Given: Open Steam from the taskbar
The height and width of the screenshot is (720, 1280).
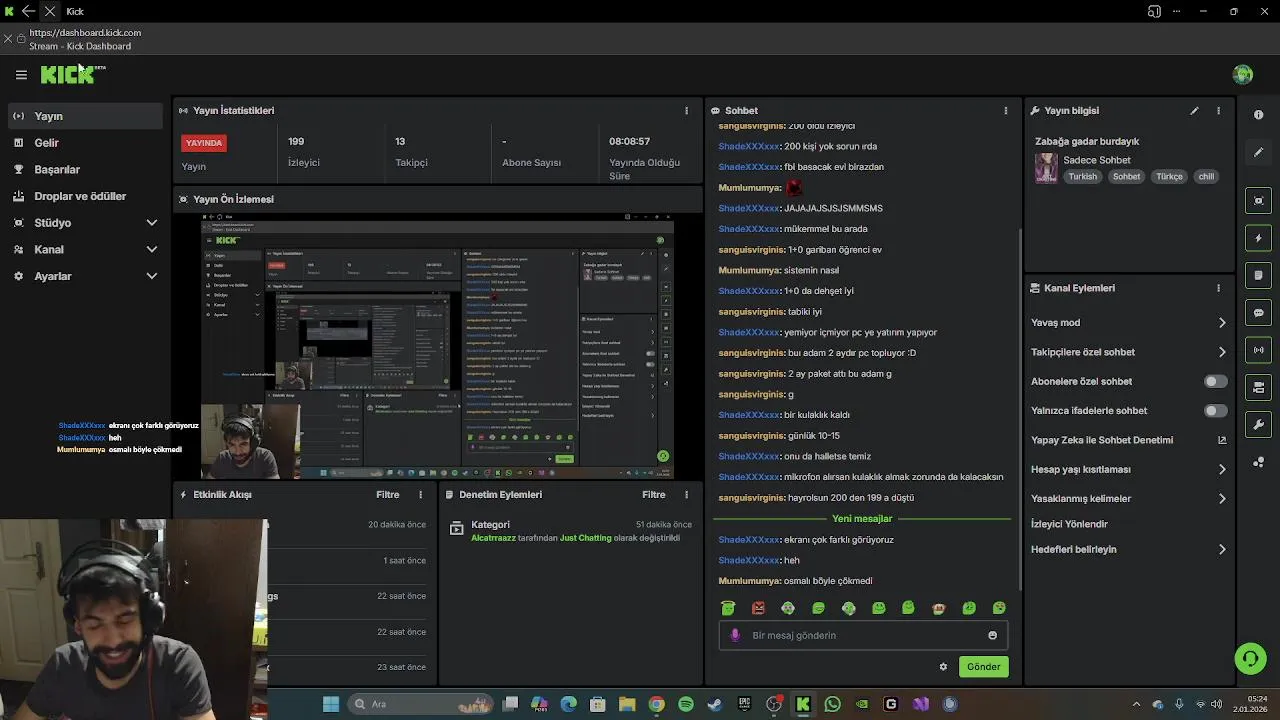Looking at the screenshot, I should point(715,704).
